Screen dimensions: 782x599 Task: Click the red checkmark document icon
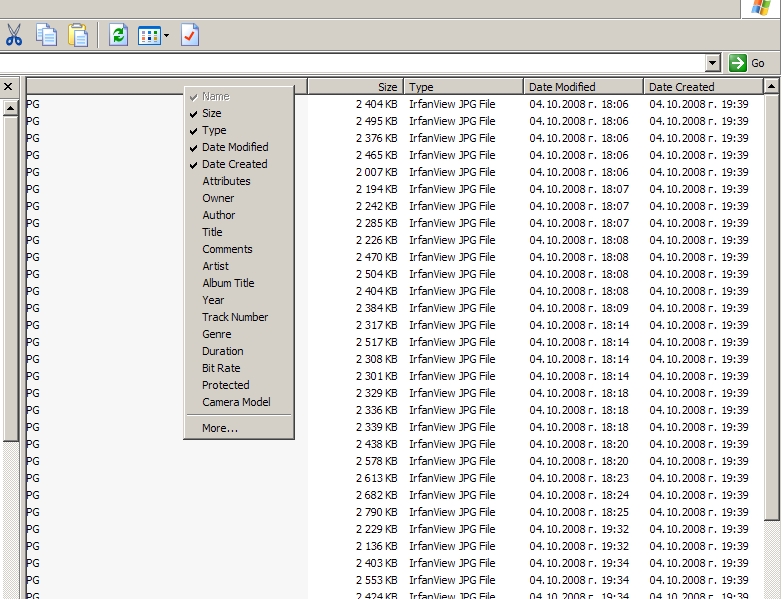click(190, 35)
